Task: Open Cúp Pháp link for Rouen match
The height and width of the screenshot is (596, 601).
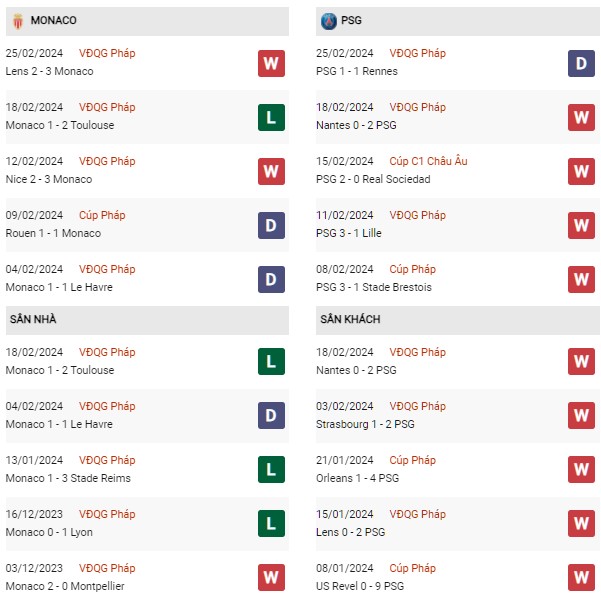Action: (102, 215)
